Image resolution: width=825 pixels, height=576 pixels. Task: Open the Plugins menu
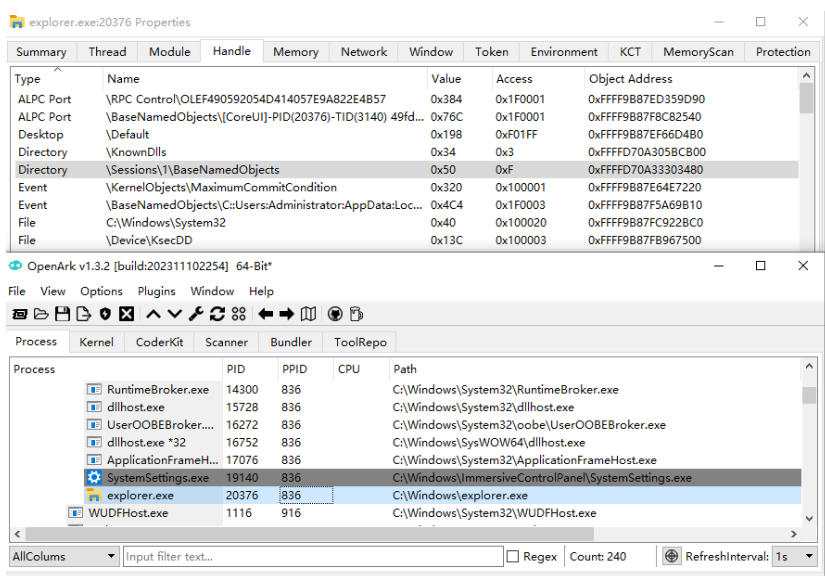tap(155, 291)
